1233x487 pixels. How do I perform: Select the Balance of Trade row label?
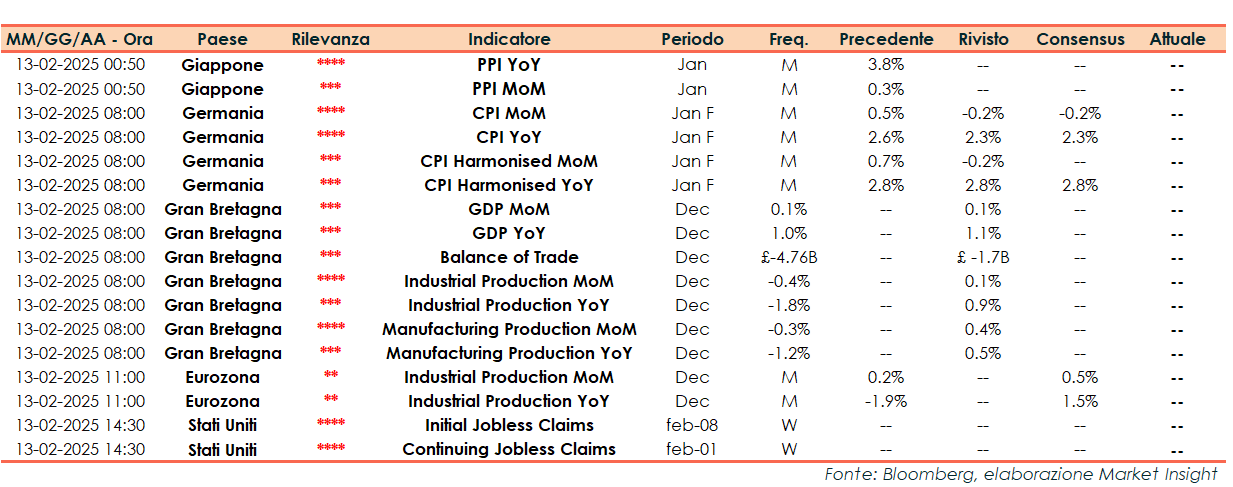[x=509, y=257]
